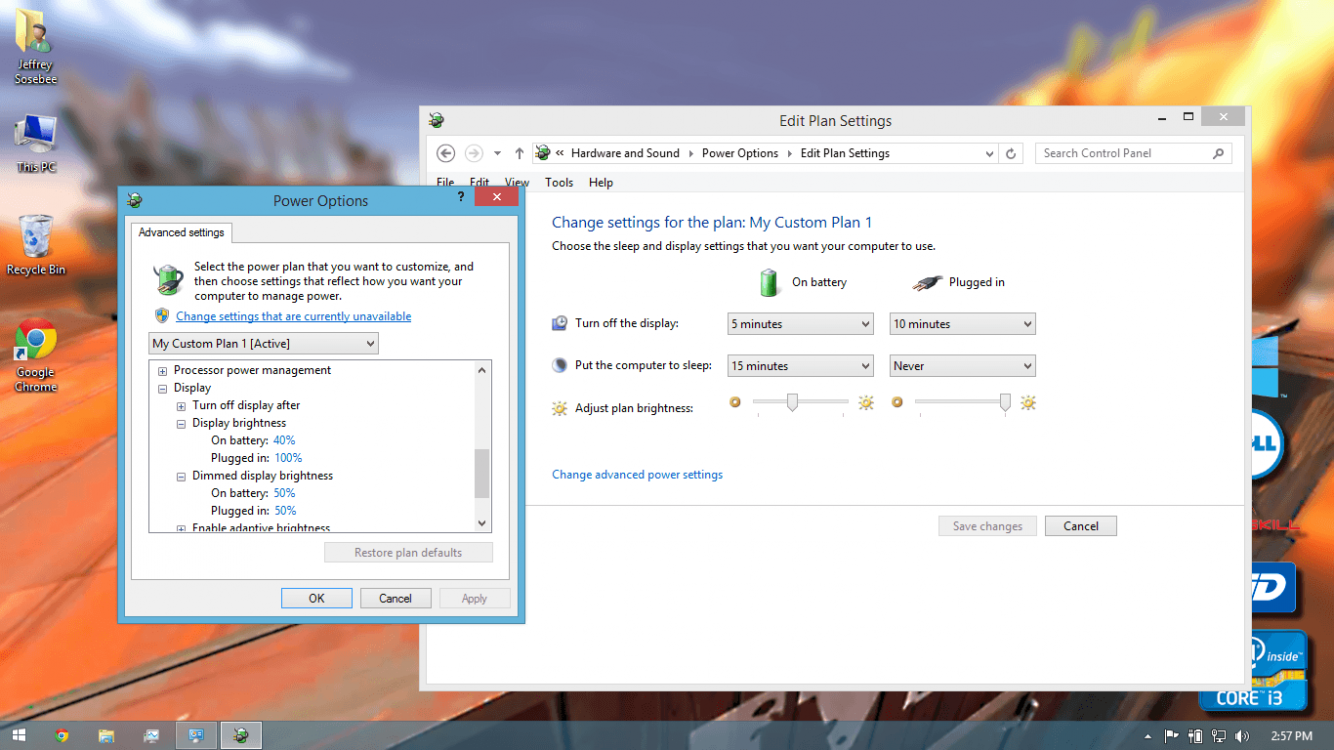Open the Tools menu
1334x750 pixels.
click(x=559, y=183)
